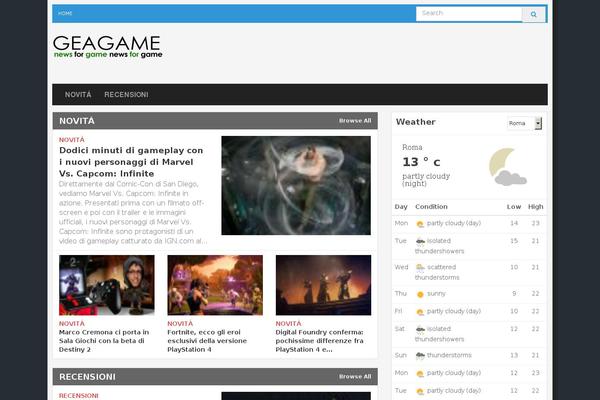Click the 13 ° c temperature reading

(x=421, y=162)
